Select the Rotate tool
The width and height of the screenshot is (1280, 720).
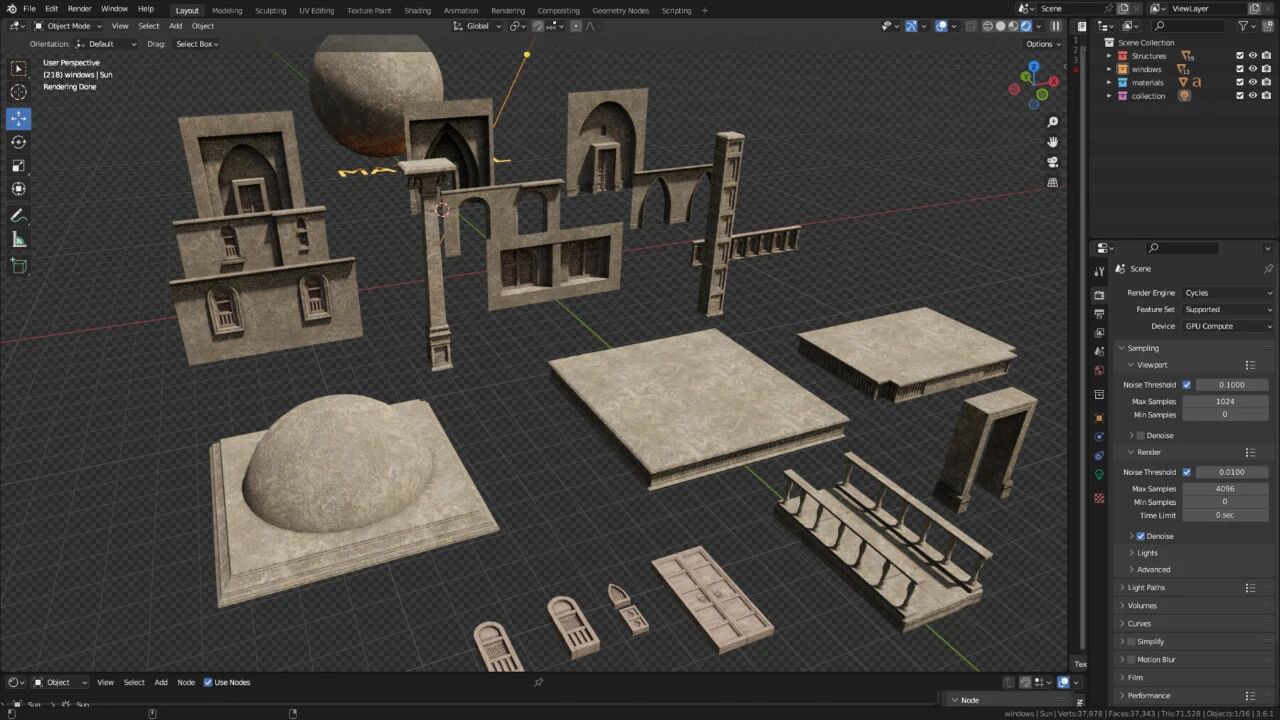pos(19,142)
